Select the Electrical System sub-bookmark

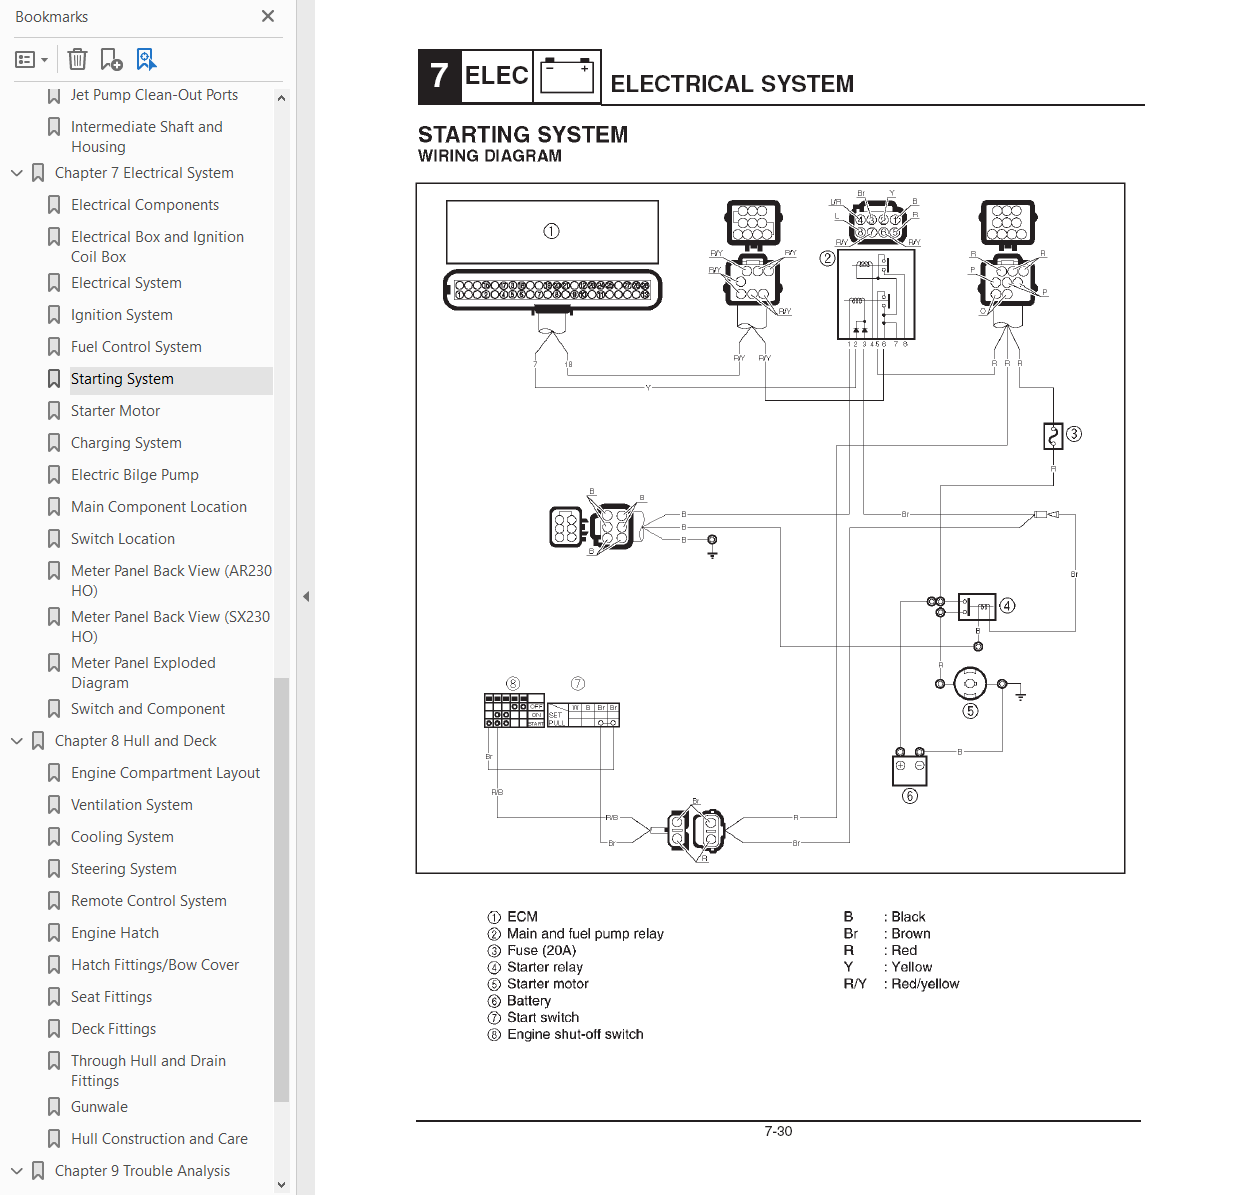pos(126,283)
